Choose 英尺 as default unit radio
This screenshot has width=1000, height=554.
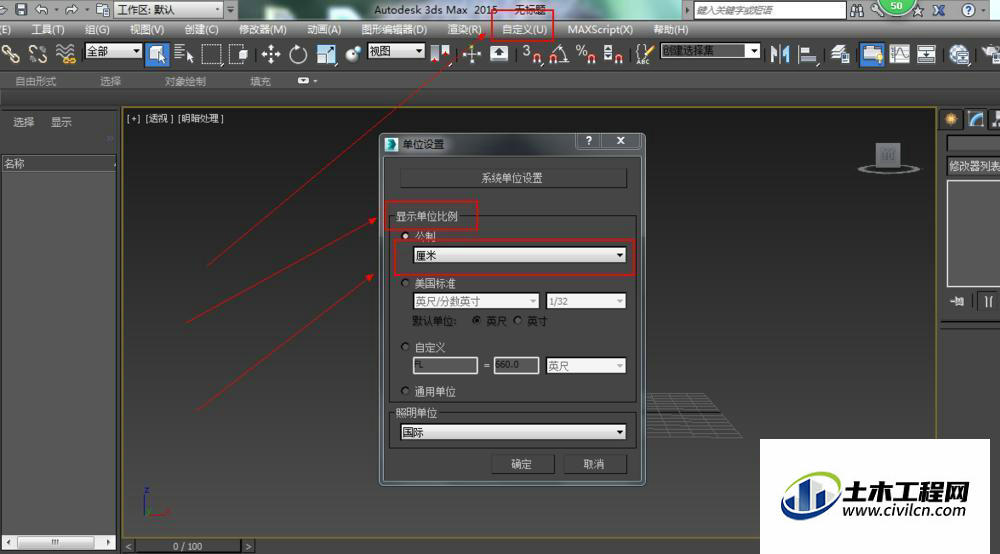tap(476, 320)
